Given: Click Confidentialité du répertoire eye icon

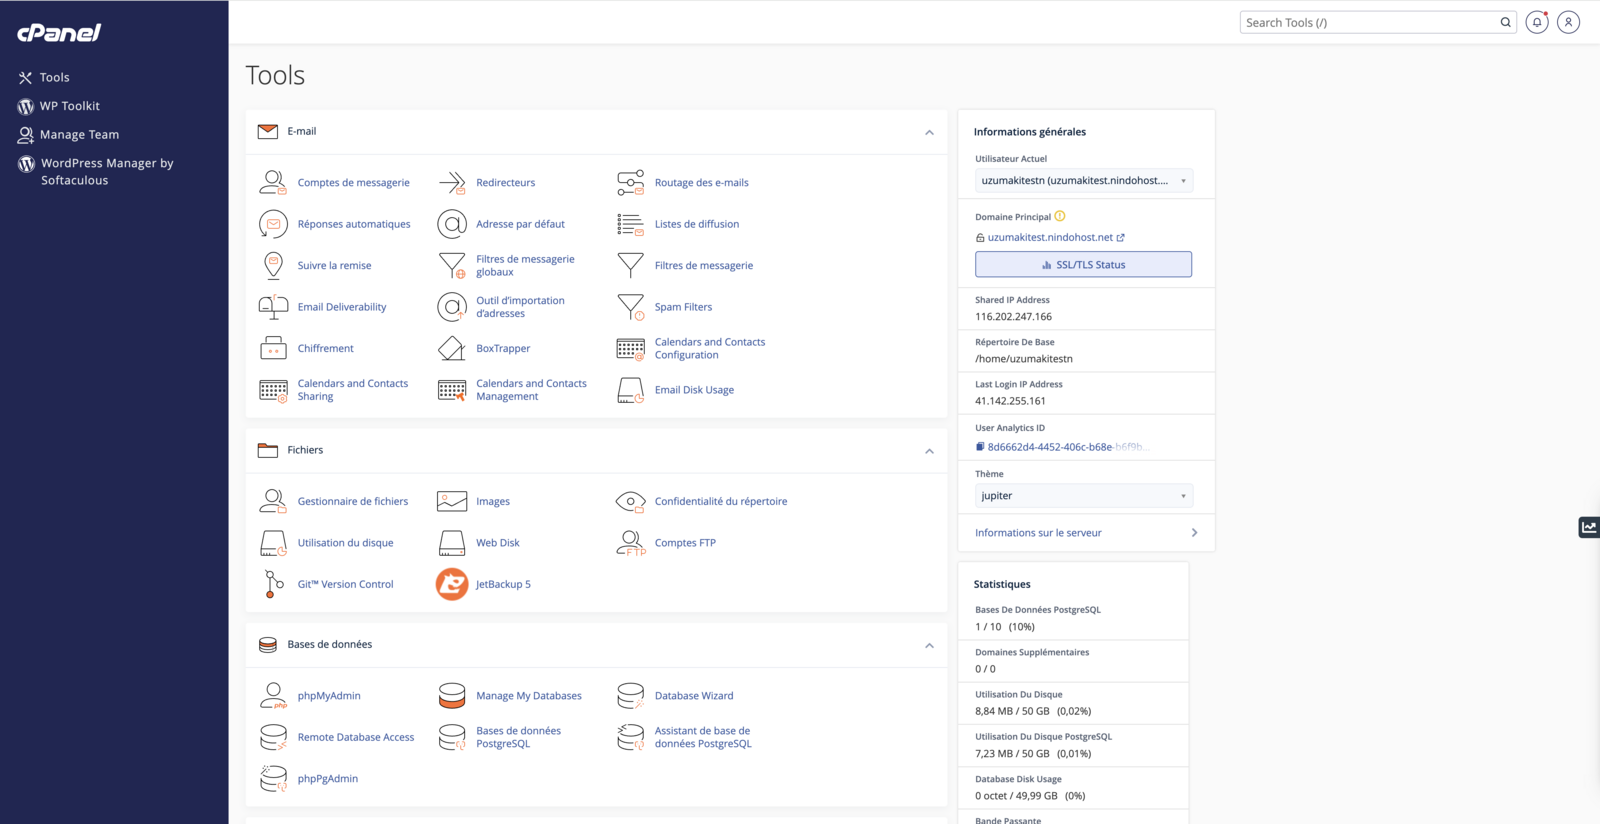Looking at the screenshot, I should click(630, 501).
